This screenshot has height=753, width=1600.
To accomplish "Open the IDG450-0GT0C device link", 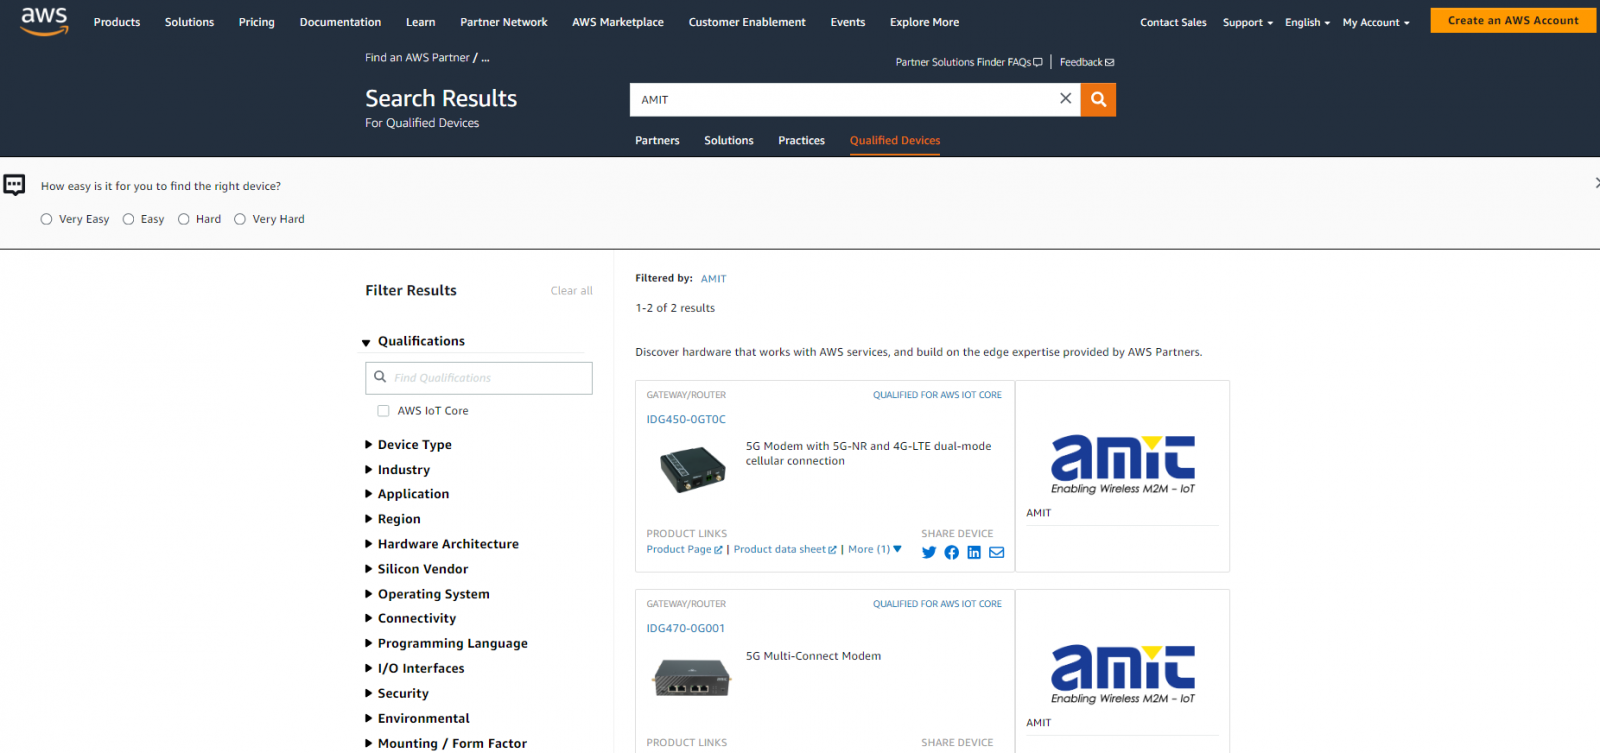I will (686, 419).
